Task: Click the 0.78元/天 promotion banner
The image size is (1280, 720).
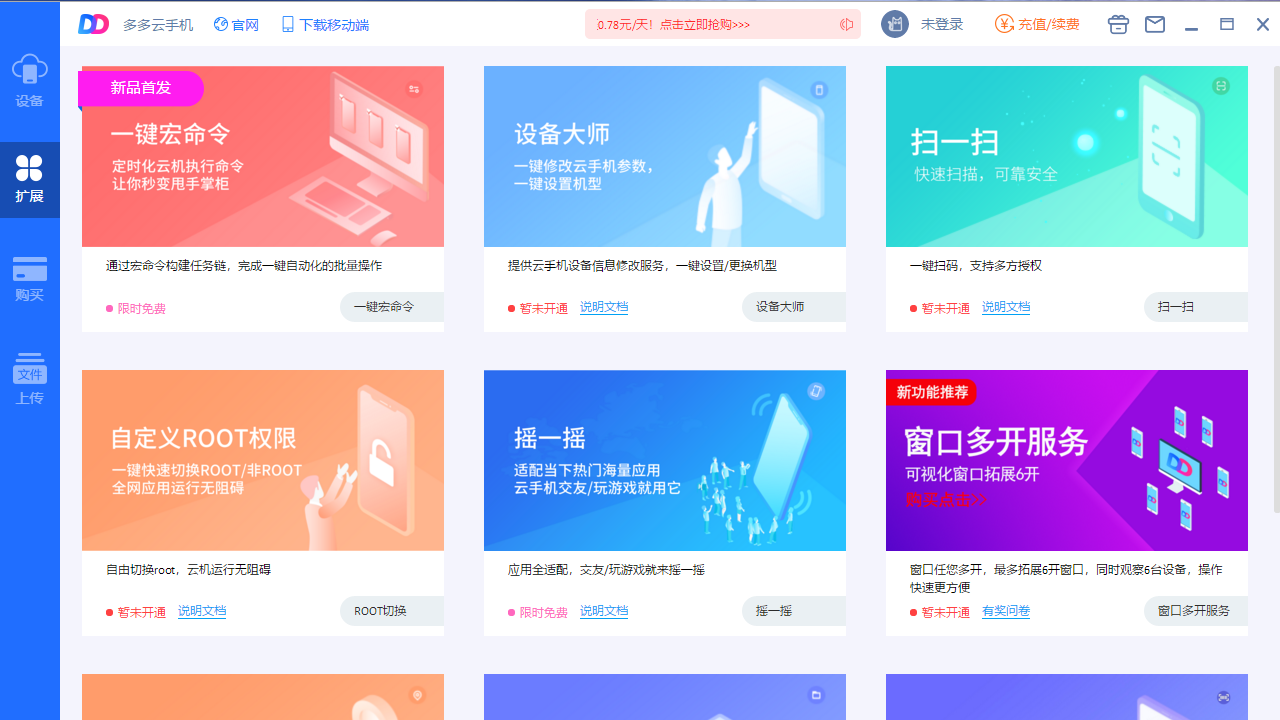Action: (723, 24)
